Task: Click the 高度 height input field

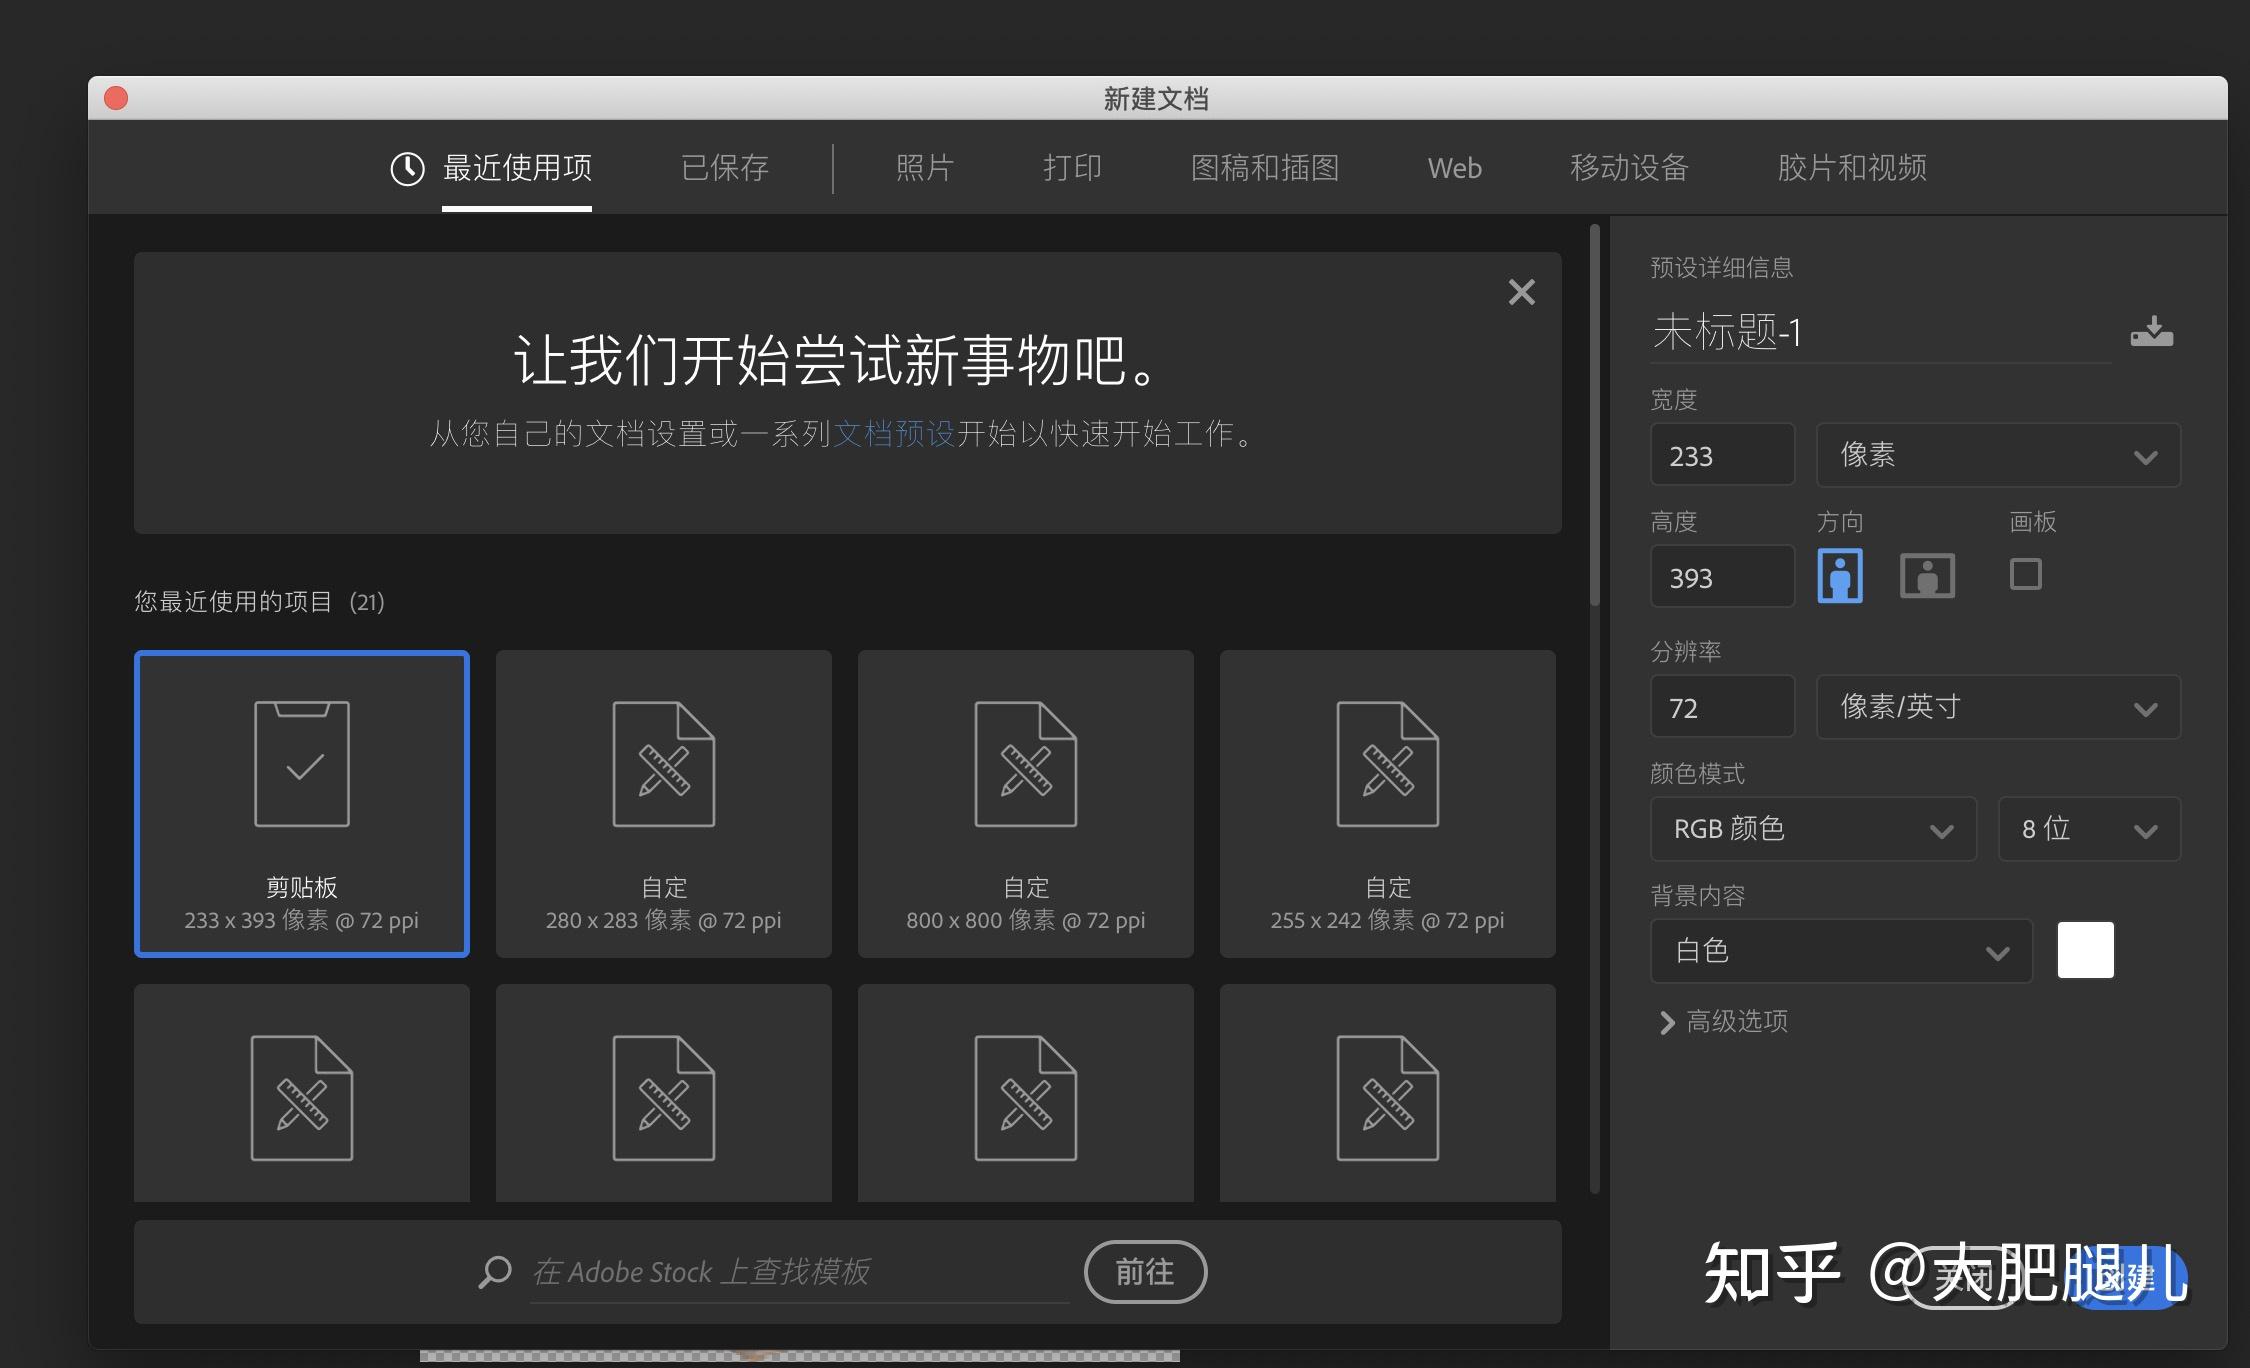Action: coord(1722,577)
